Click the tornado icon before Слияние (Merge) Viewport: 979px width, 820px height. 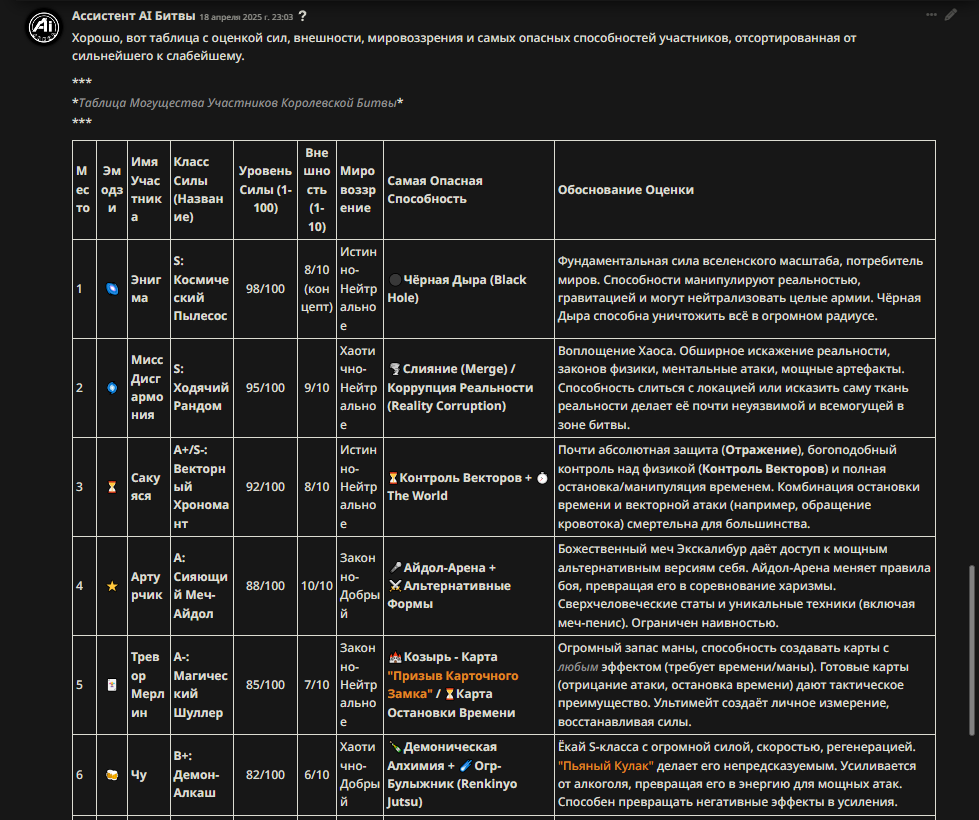(395, 369)
